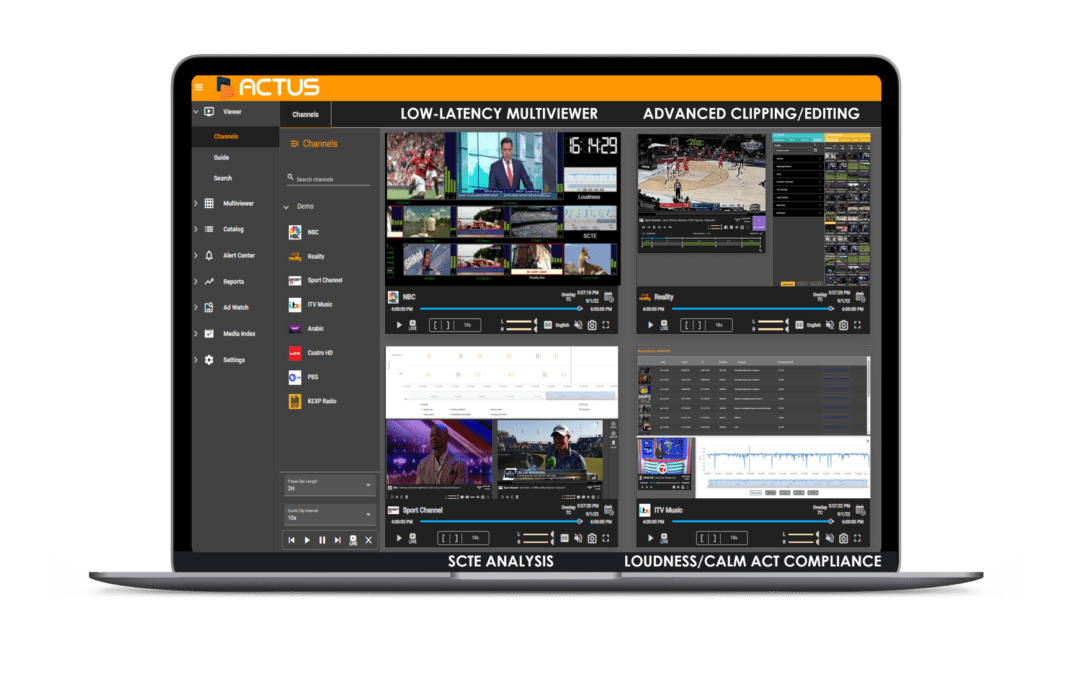This screenshot has height=675, width=1080.
Task: Set mark-out bracket in the NBC player
Action: point(447,325)
